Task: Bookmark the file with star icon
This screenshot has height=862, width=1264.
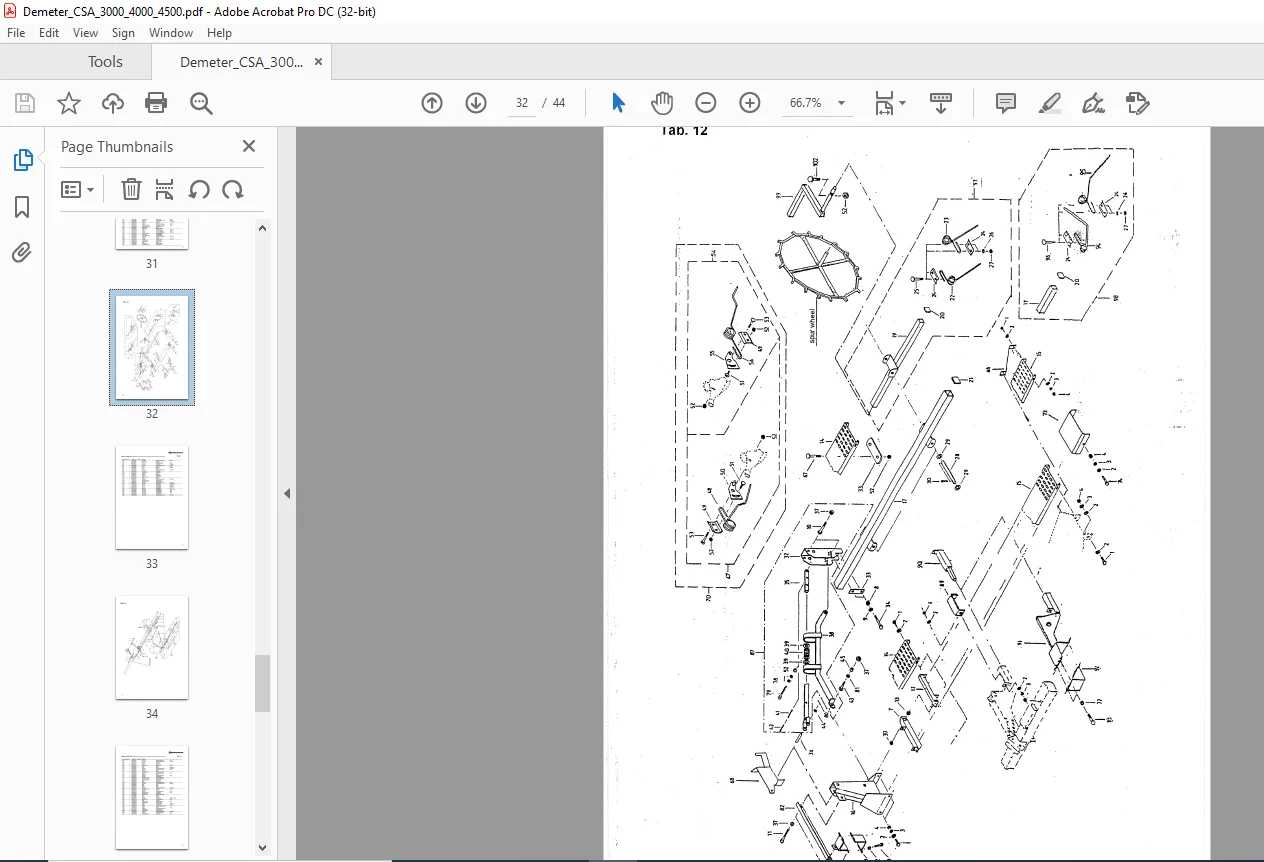Action: click(68, 103)
